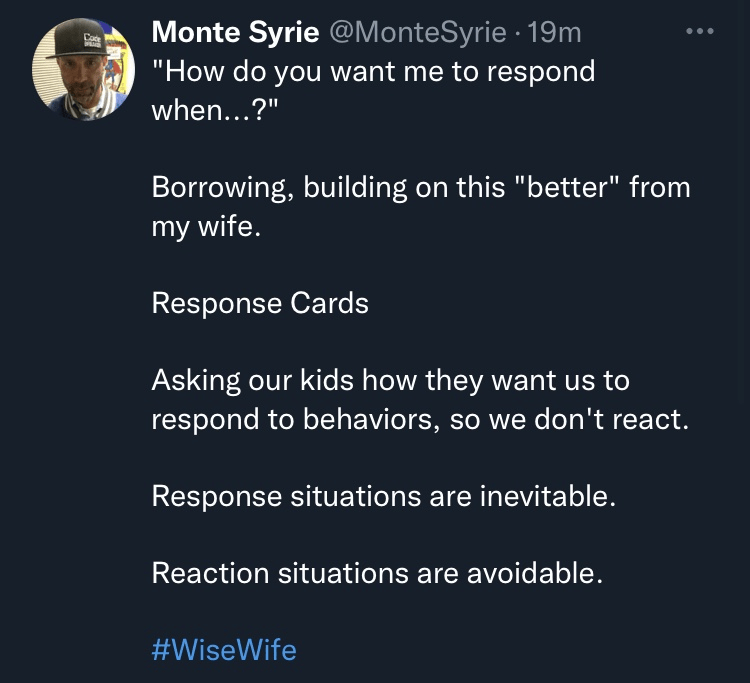The width and height of the screenshot is (750, 683).
Task: Open the three-dot more options menu
Action: pos(699,32)
